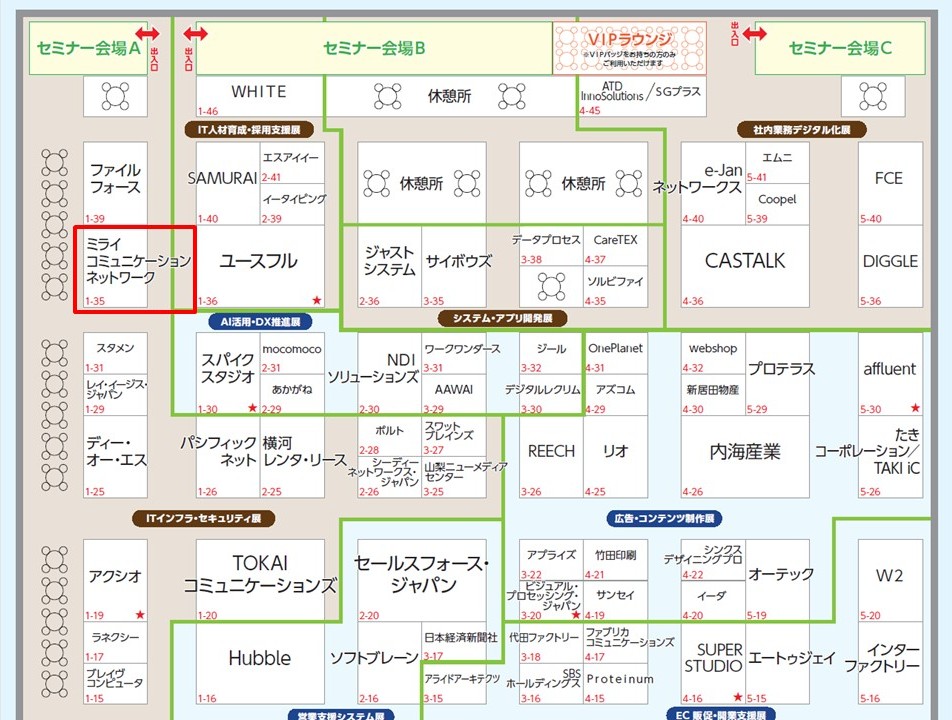The image size is (952, 720).
Task: Click the VIPラウンジ area
Action: tap(630, 49)
